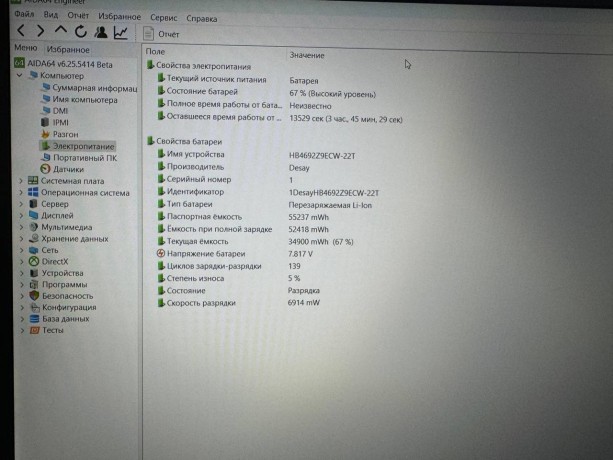The image size is (613, 460).
Task: Click the Back navigation arrow
Action: [x=22, y=33]
